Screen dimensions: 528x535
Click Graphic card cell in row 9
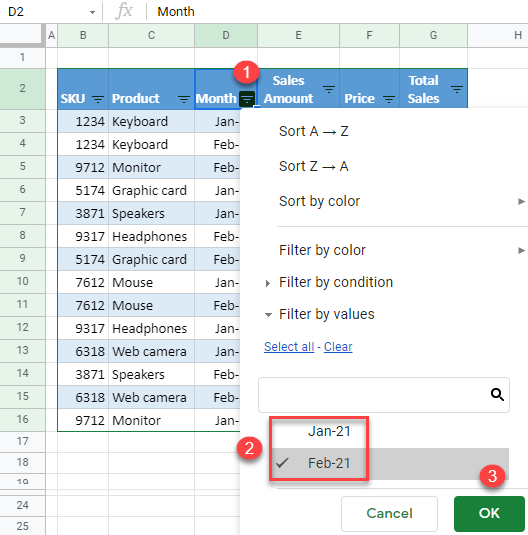click(152, 260)
